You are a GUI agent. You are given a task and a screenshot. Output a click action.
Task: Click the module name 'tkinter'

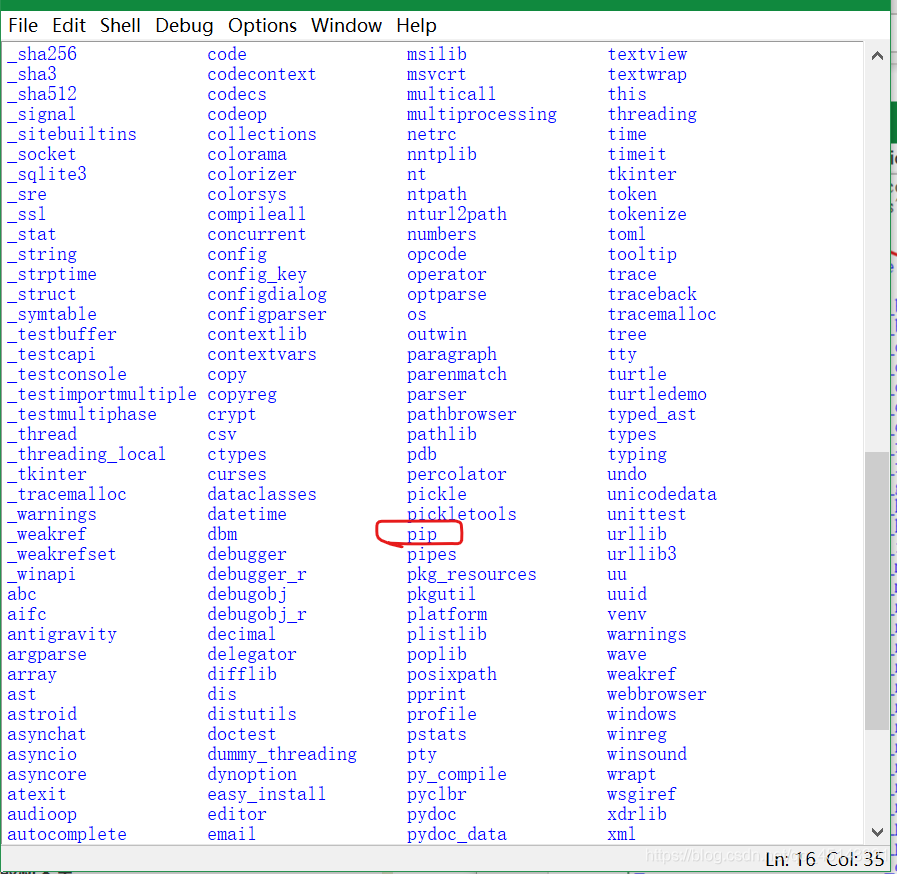pyautogui.click(x=642, y=174)
